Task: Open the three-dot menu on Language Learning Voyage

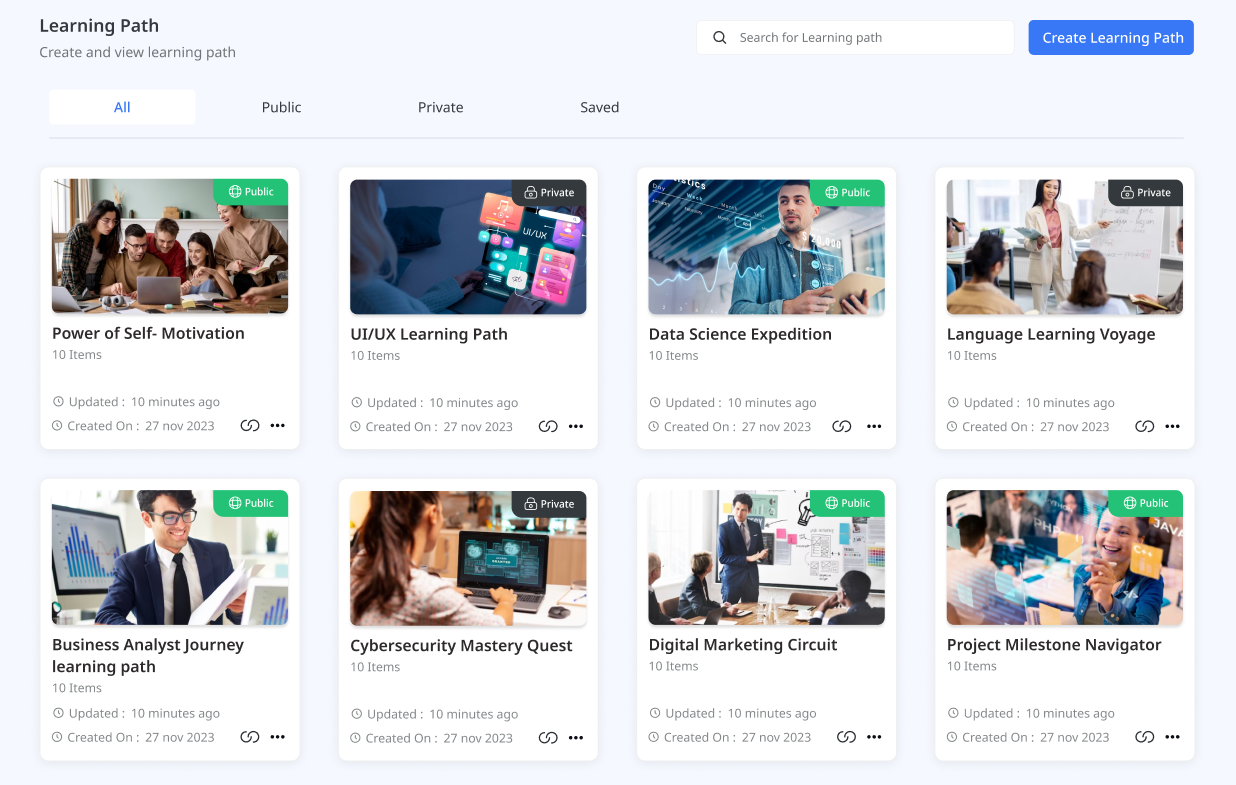Action: point(1172,426)
